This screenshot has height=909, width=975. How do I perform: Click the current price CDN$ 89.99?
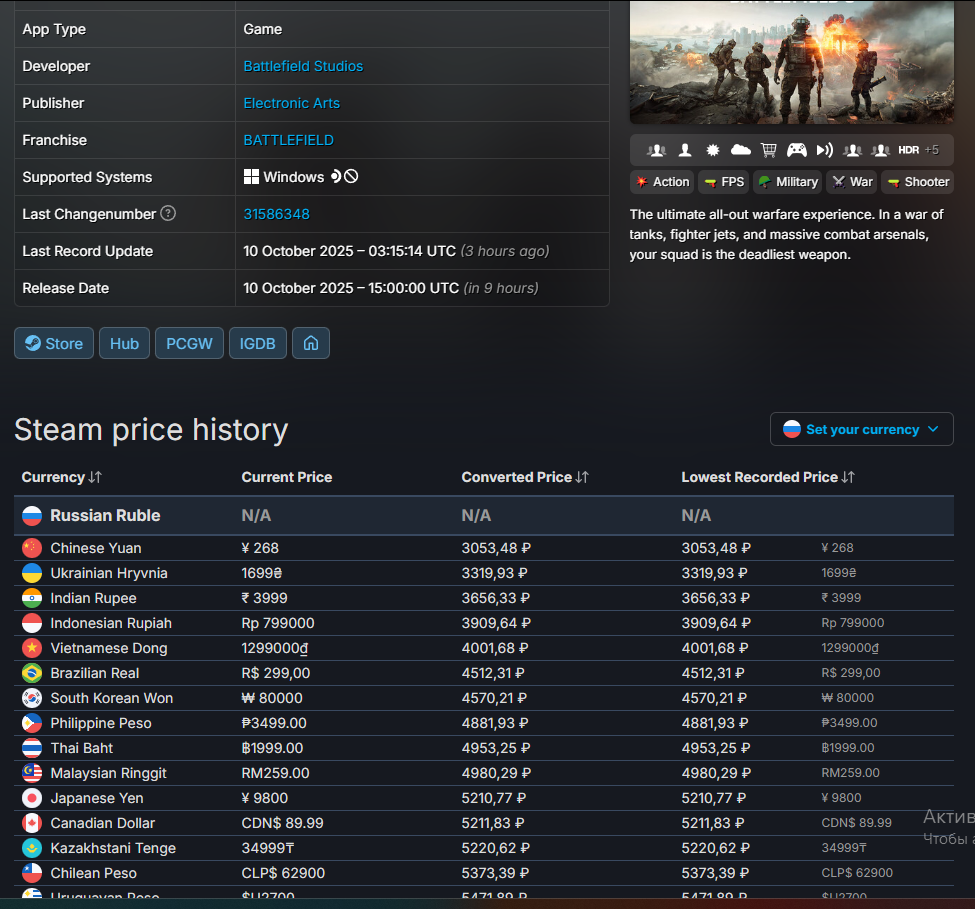282,823
